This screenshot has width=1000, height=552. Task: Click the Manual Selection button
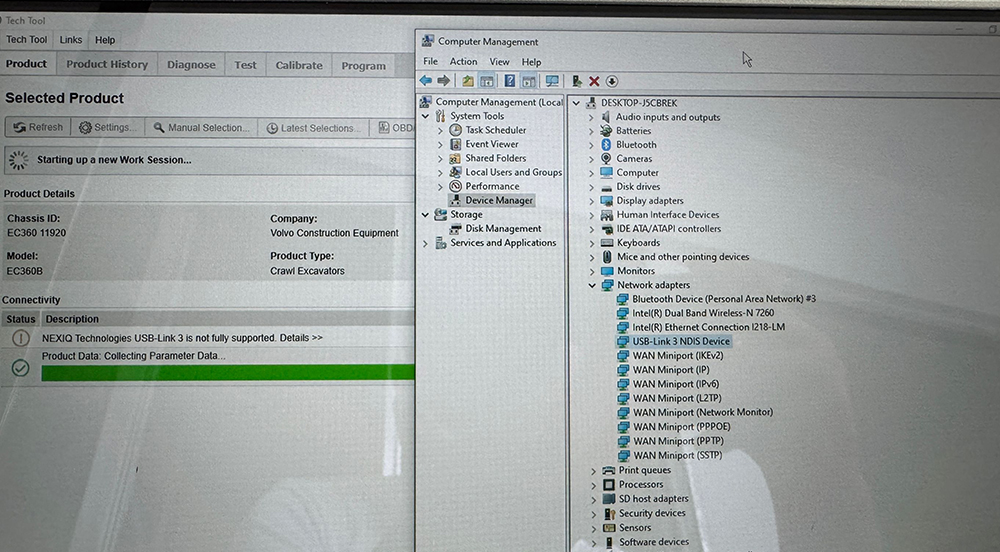(202, 127)
